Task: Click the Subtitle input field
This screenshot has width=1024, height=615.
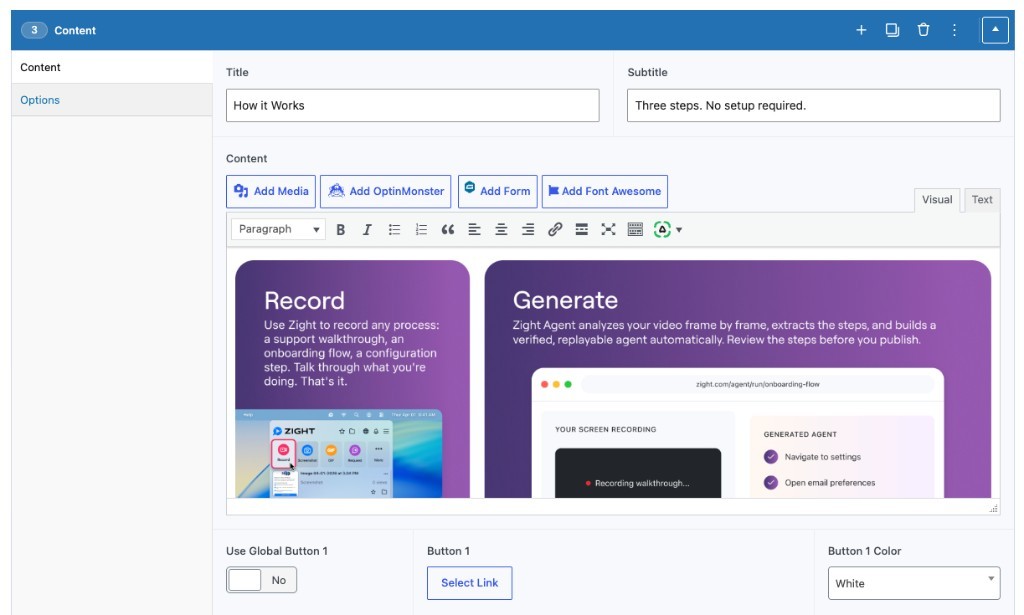Action: click(813, 105)
